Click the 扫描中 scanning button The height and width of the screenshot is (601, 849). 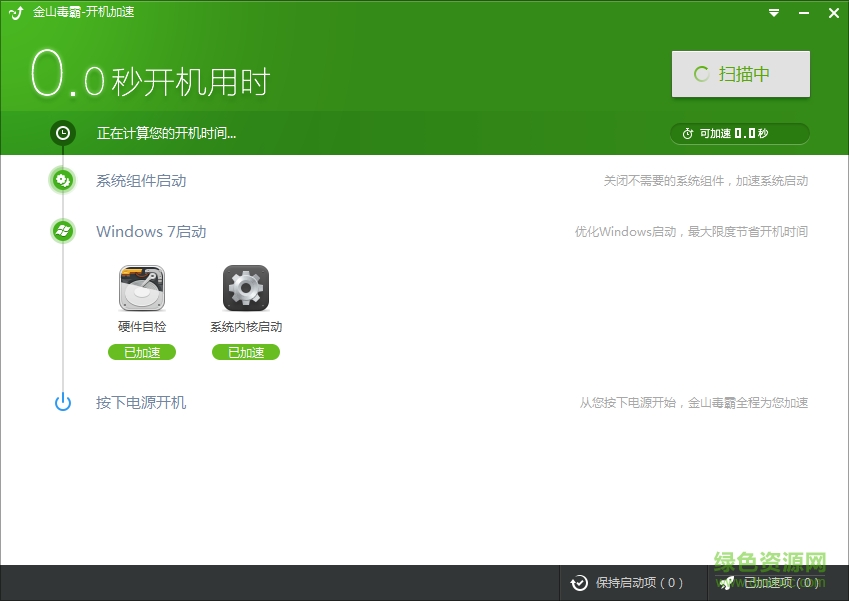[741, 74]
